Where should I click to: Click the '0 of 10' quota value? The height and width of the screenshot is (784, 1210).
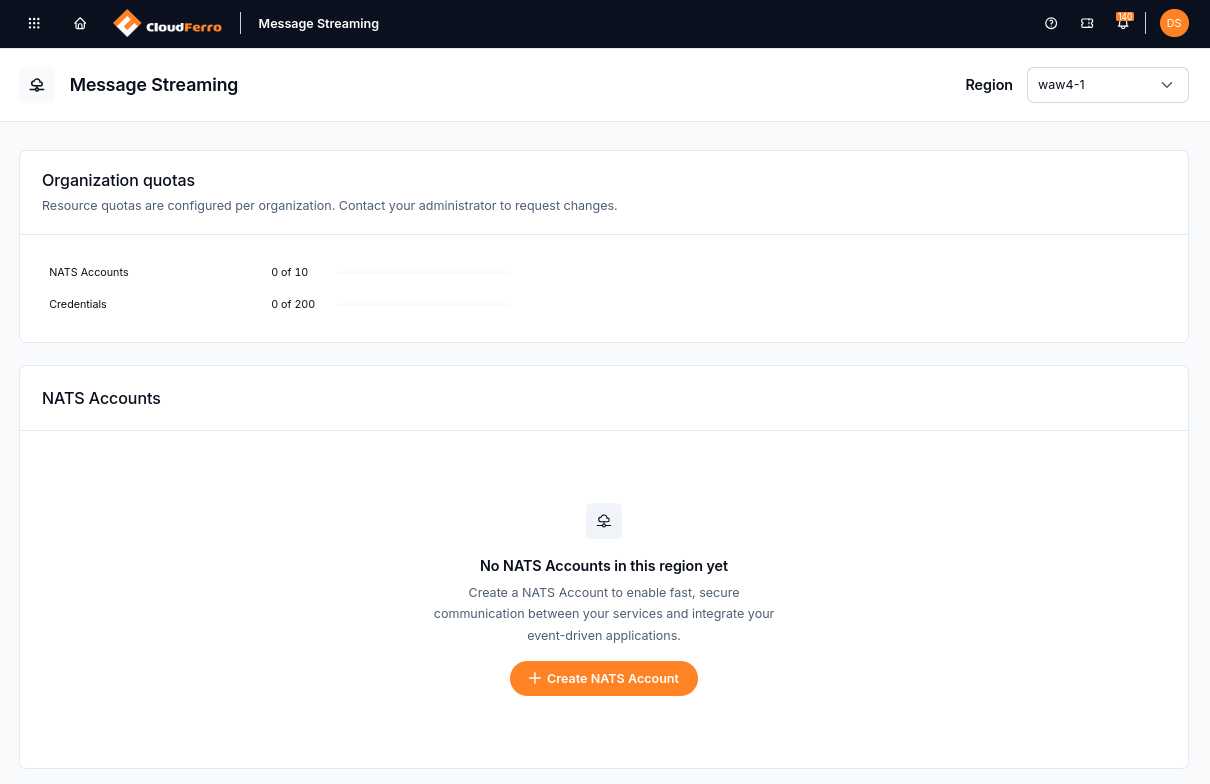pyautogui.click(x=290, y=272)
